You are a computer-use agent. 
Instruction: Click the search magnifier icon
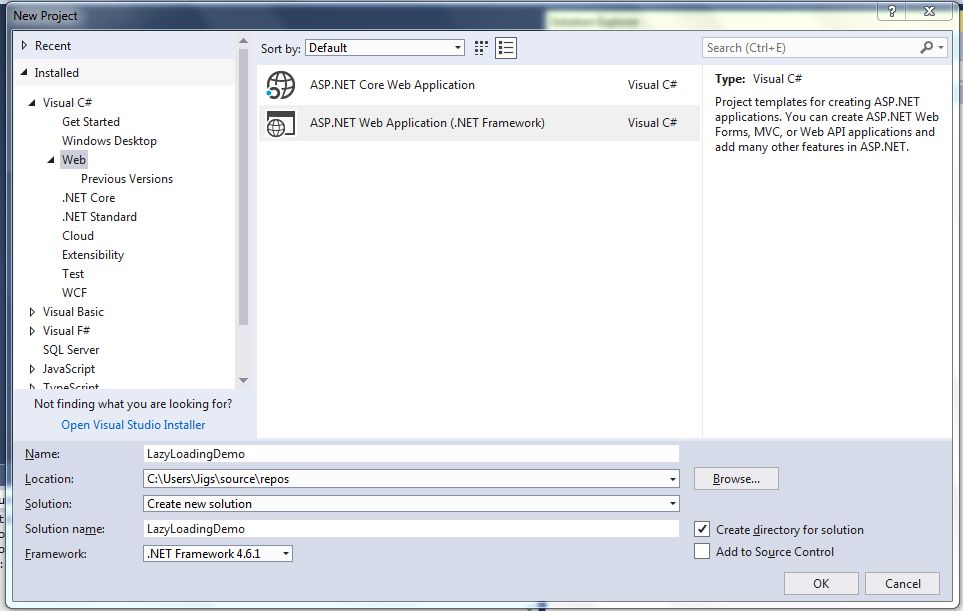coord(926,47)
